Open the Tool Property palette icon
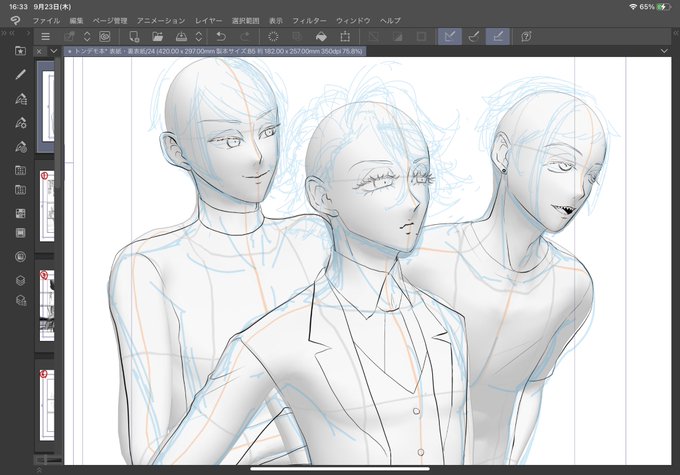The image size is (680, 475). point(20,123)
